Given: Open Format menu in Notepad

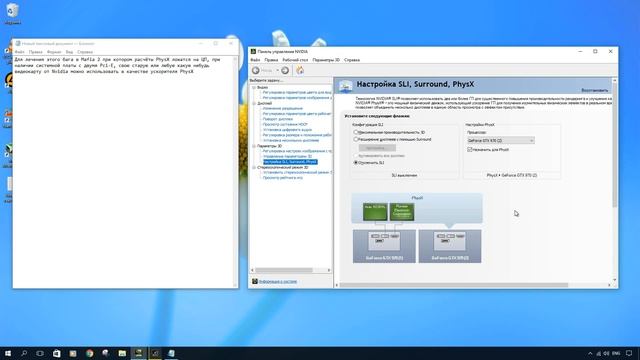Looking at the screenshot, I should pos(54,52).
